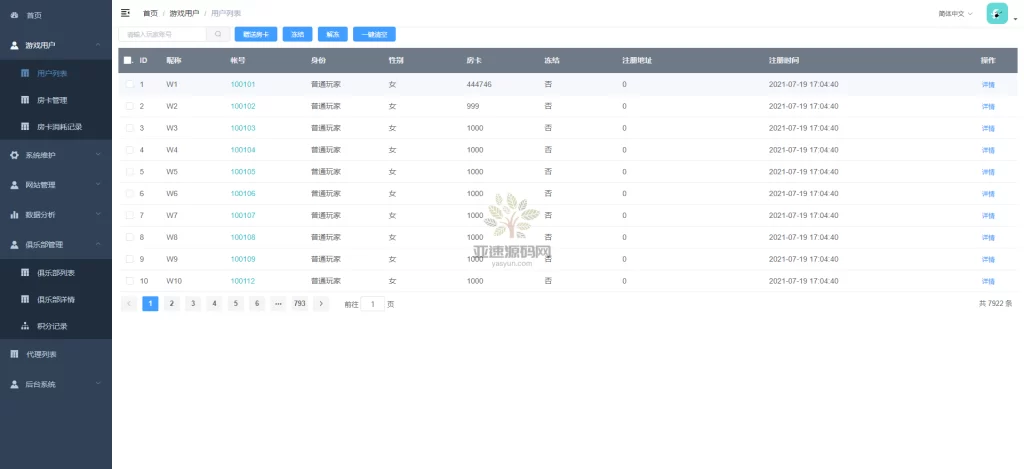This screenshot has height=469, width=1024.
Task: Open account link 100112
Action: [243, 281]
